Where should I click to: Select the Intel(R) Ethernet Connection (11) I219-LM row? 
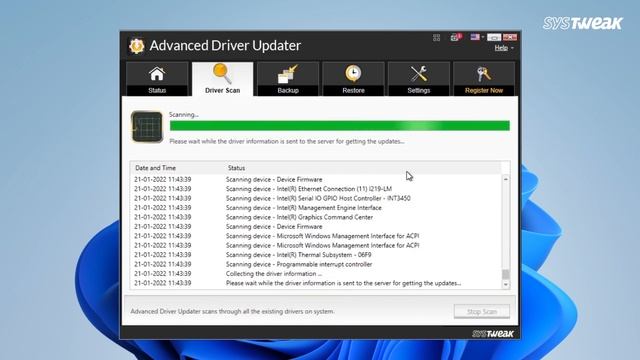click(x=316, y=189)
